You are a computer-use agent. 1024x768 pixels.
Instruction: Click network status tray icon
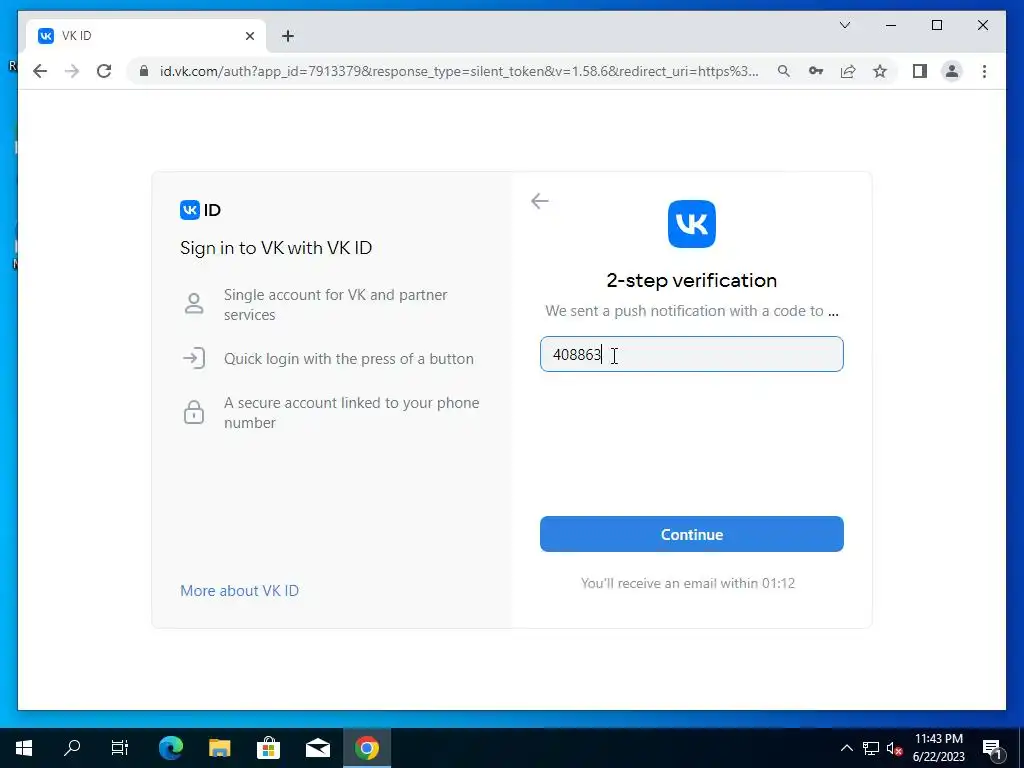click(x=871, y=748)
